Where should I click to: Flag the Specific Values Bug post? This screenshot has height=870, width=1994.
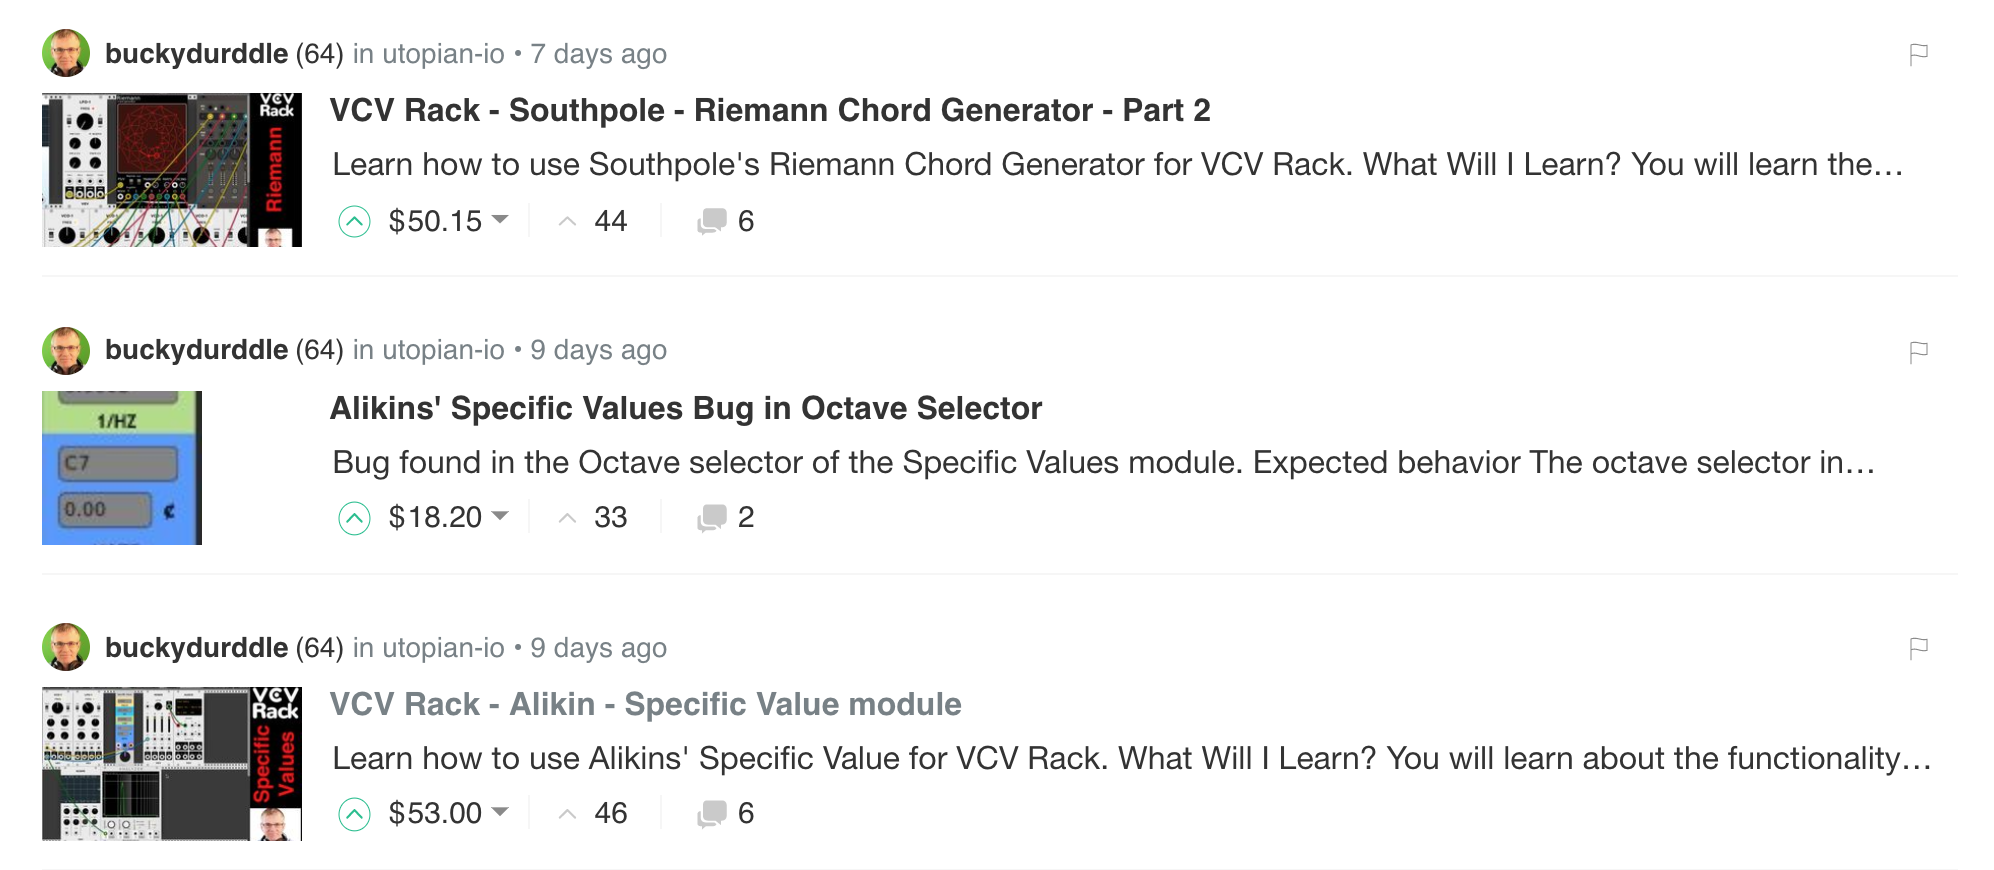pos(1918,352)
